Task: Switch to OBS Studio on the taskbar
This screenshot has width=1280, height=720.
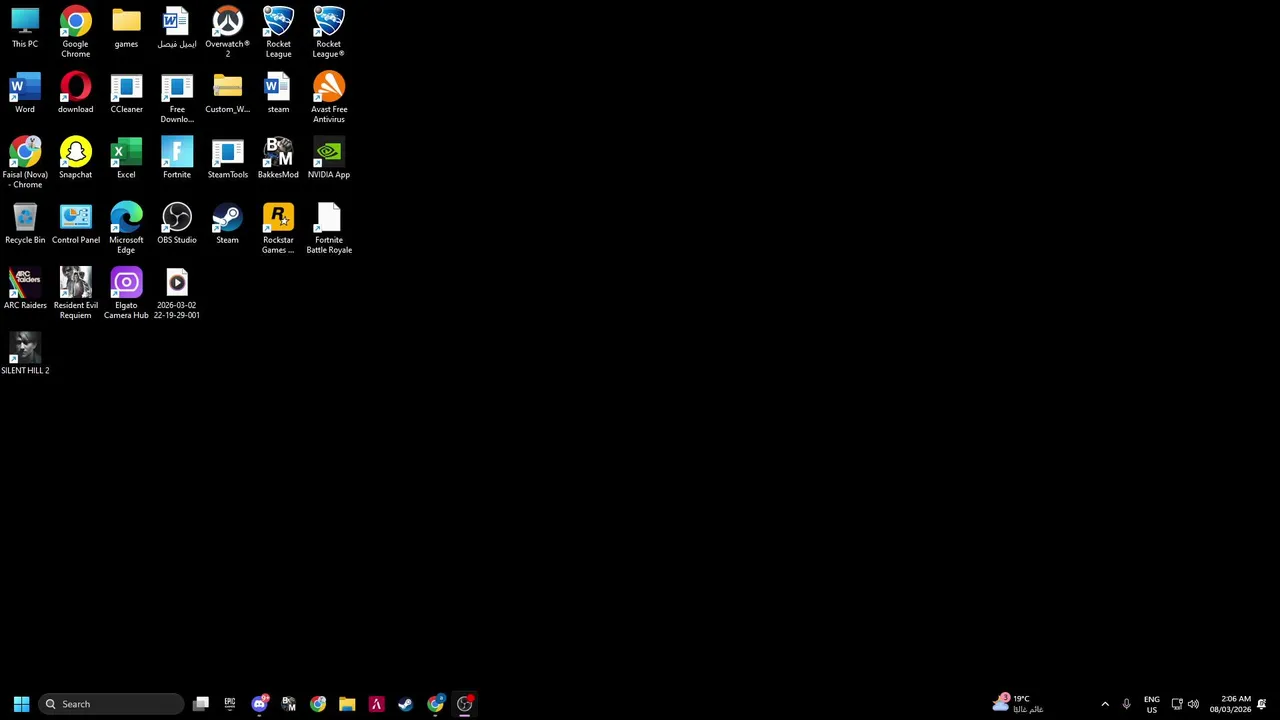Action: 464,704
